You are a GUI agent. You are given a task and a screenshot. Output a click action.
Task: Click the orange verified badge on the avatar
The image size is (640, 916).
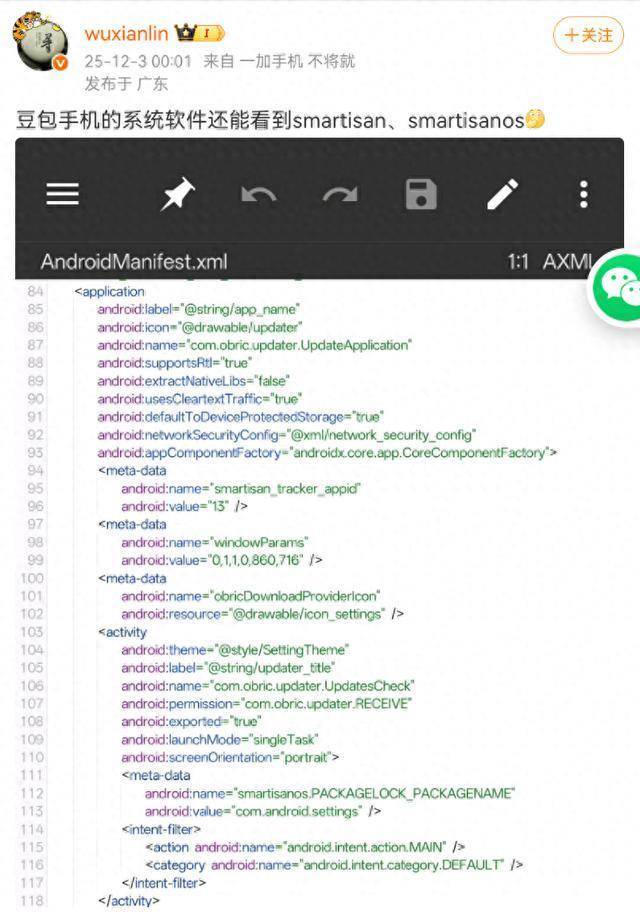(60, 63)
